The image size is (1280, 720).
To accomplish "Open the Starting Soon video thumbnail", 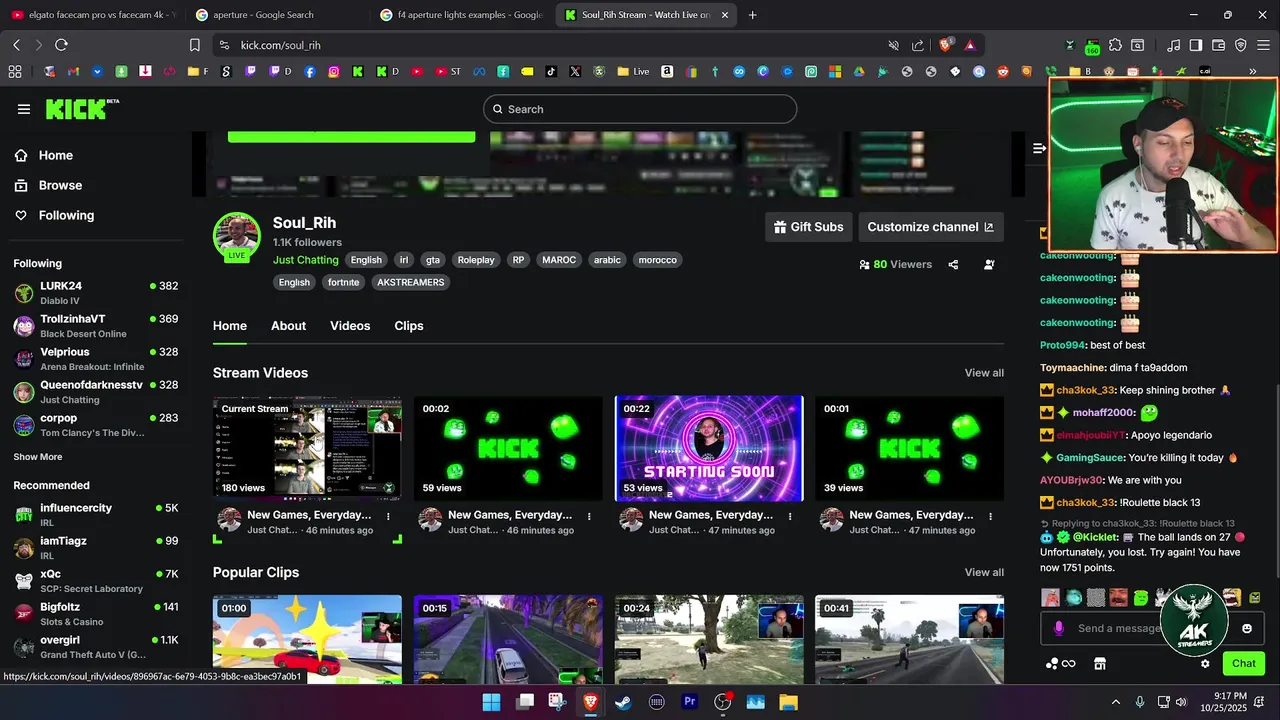I will point(709,449).
